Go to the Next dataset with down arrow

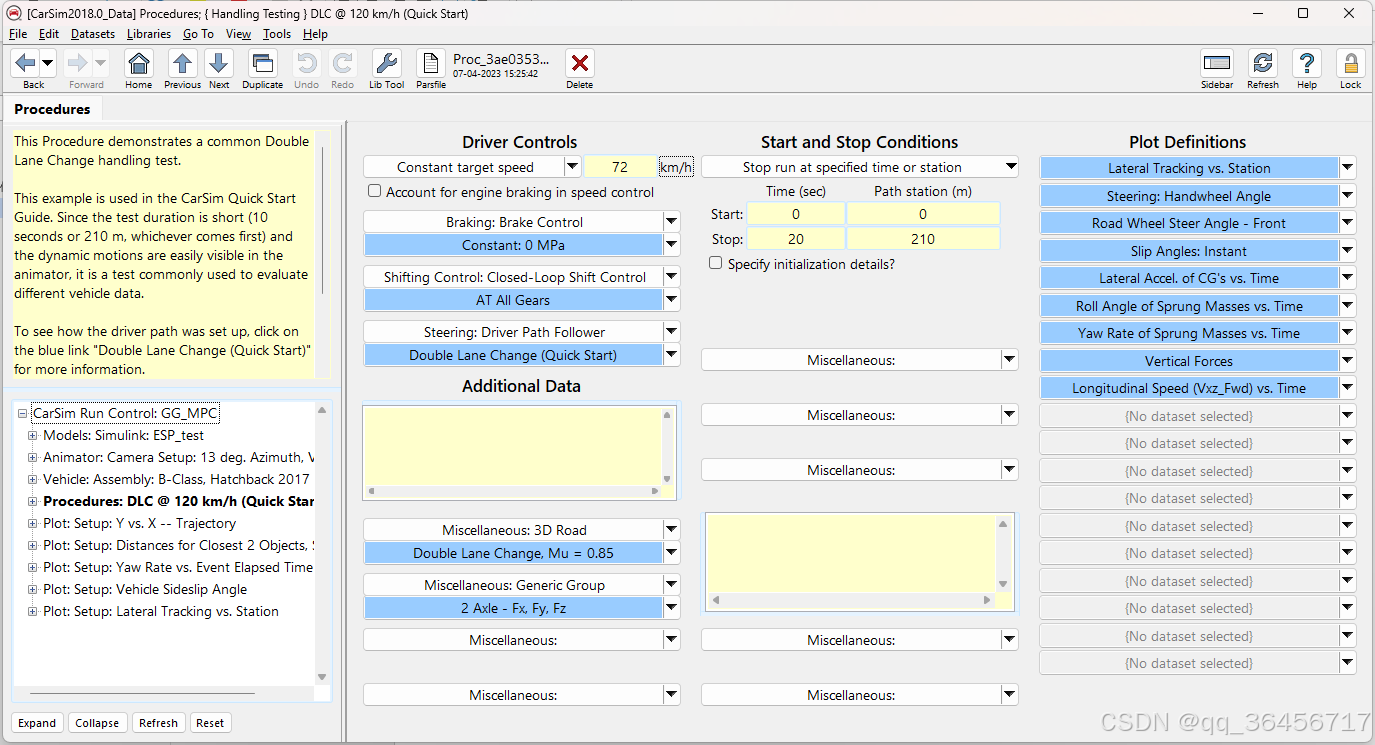(219, 63)
